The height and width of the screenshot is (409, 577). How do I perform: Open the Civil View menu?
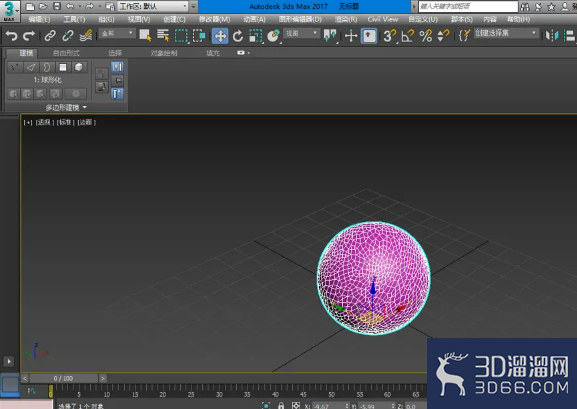[x=383, y=20]
